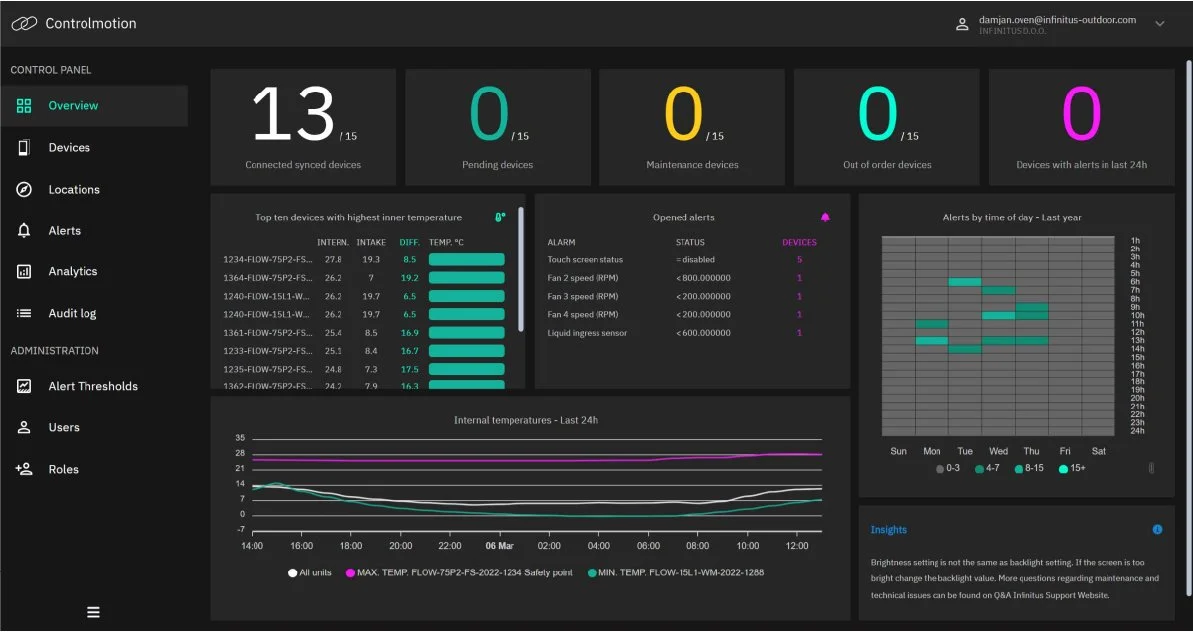Open the Overview menu item
The height and width of the screenshot is (632, 1193).
coord(94,106)
